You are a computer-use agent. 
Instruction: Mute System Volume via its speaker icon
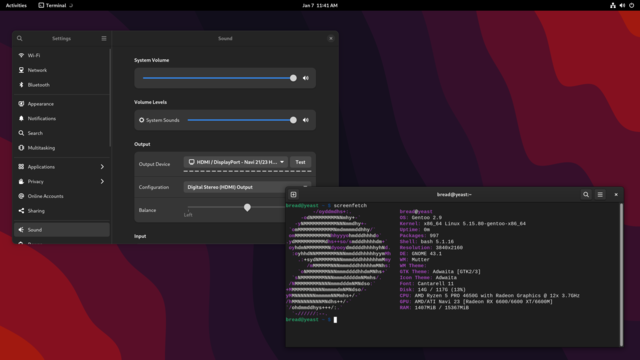[306, 78]
